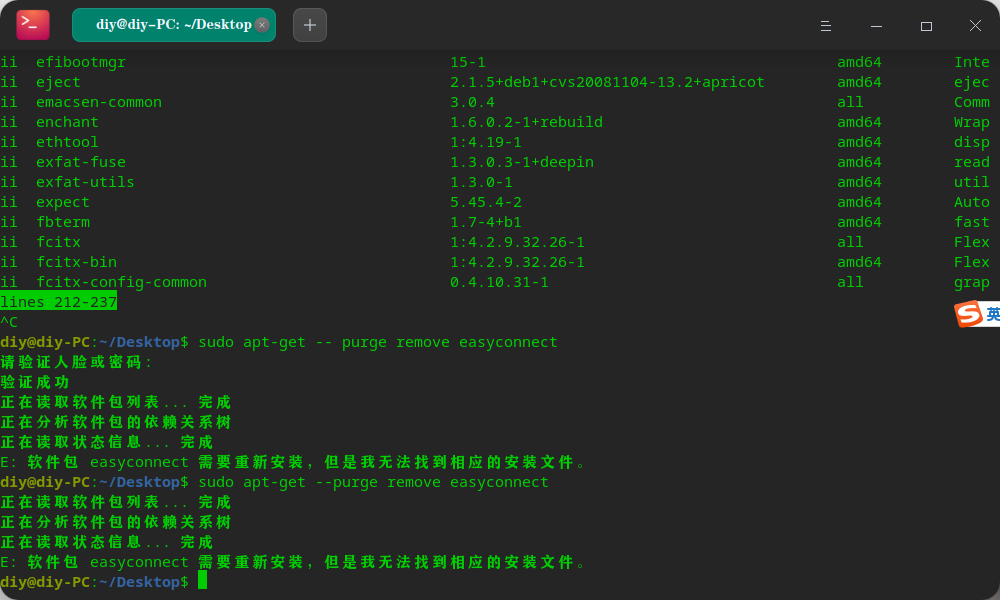The height and width of the screenshot is (600, 1000).
Task: Click version 5.45.4-2
Action: [x=486, y=202]
